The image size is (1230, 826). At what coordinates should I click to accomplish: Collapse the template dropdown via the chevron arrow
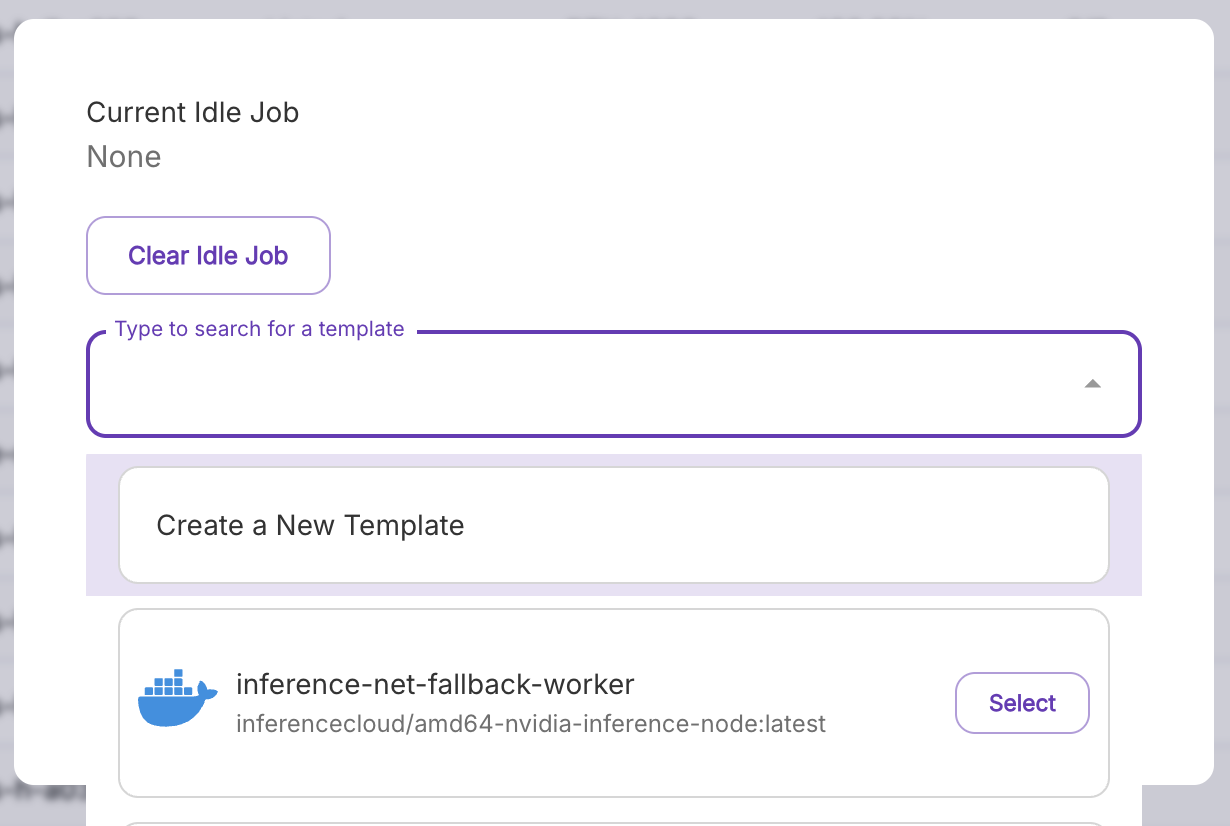click(x=1094, y=383)
